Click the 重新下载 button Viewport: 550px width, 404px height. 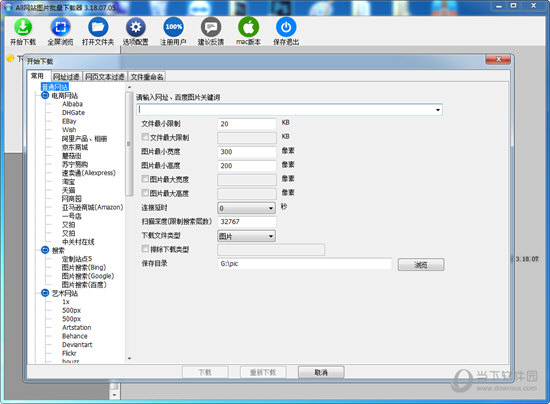point(263,372)
